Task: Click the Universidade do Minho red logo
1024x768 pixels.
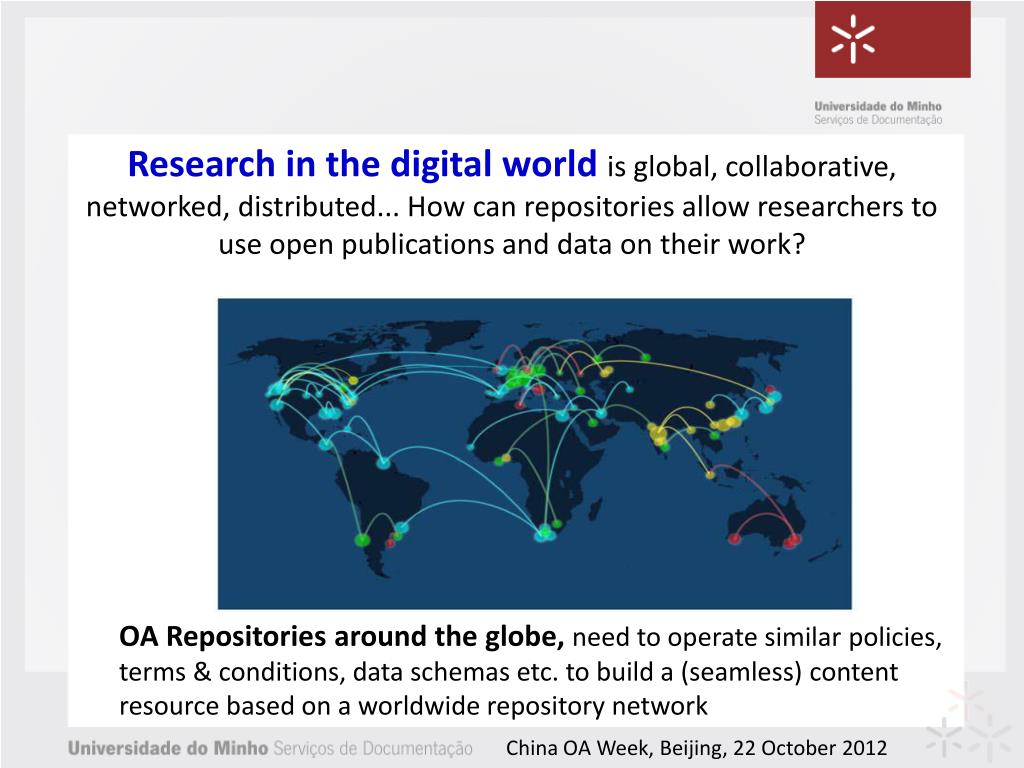Action: (x=892, y=40)
